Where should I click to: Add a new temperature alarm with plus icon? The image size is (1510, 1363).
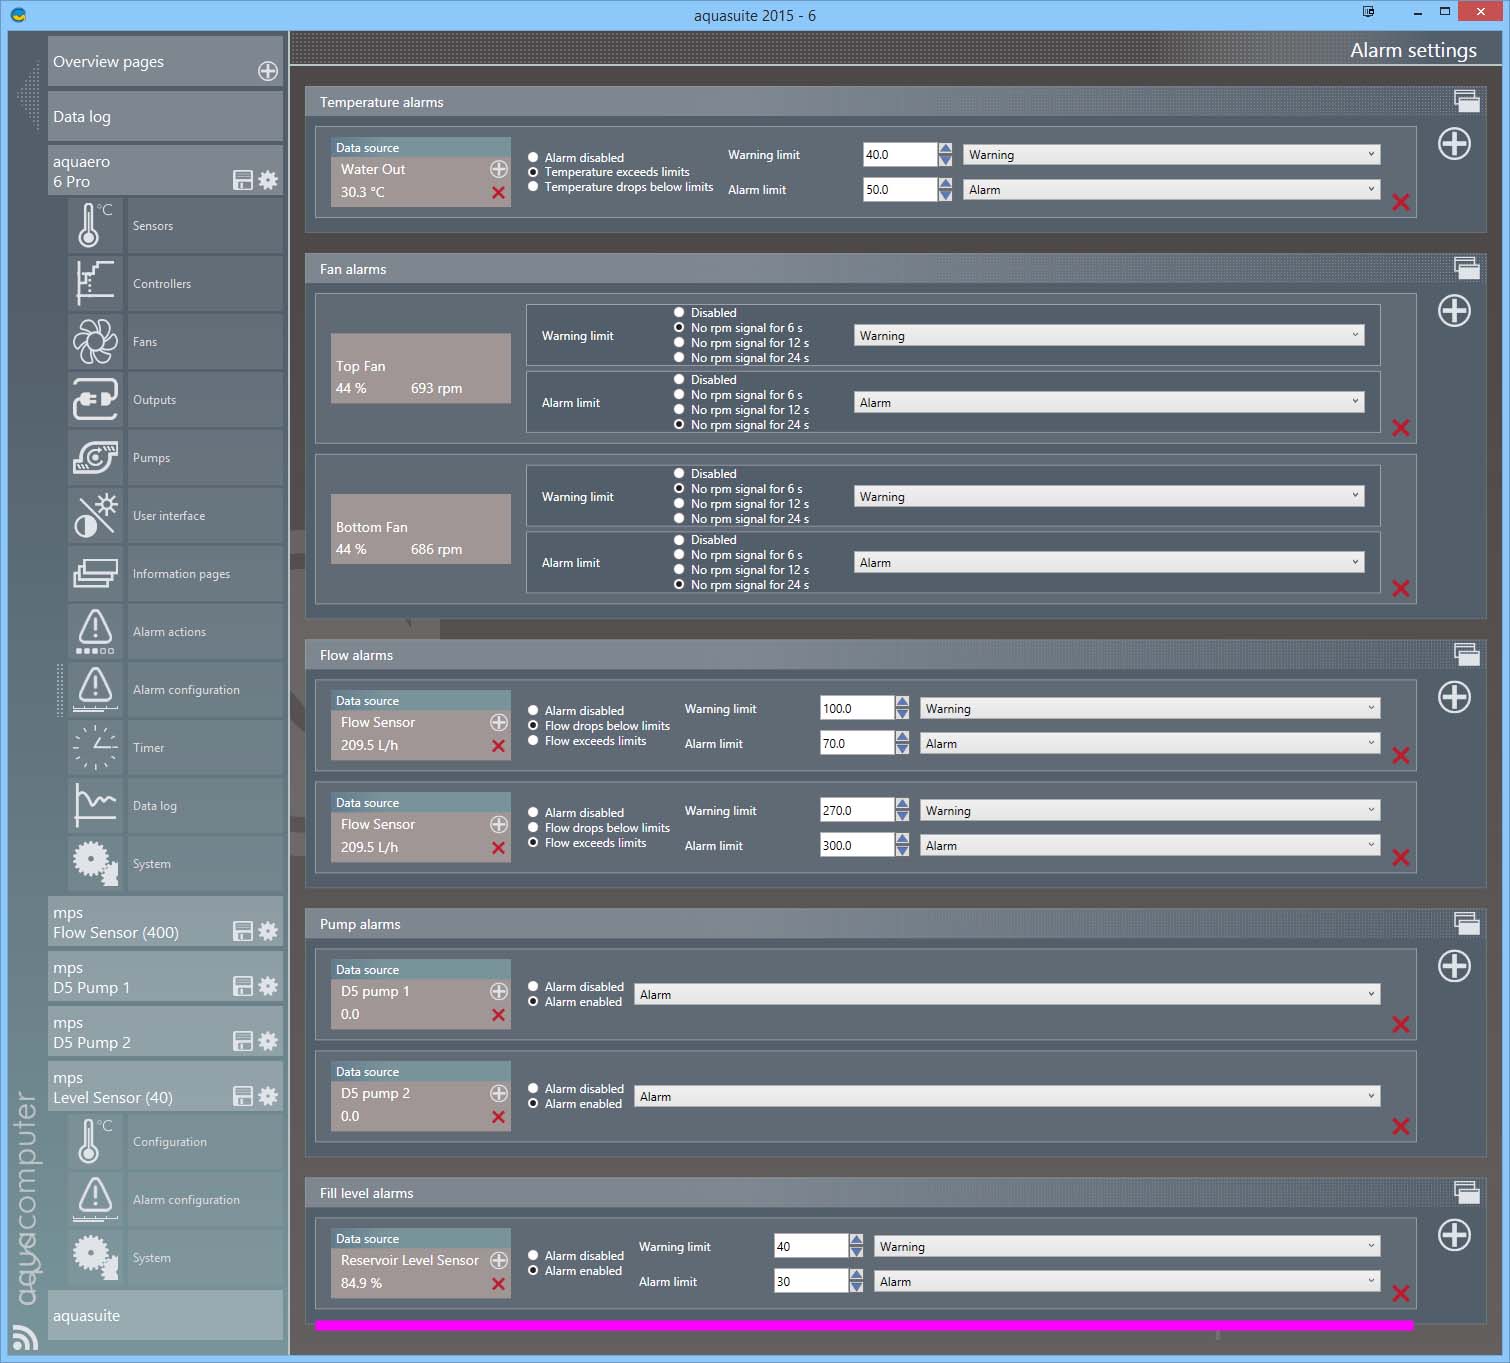click(x=1453, y=144)
